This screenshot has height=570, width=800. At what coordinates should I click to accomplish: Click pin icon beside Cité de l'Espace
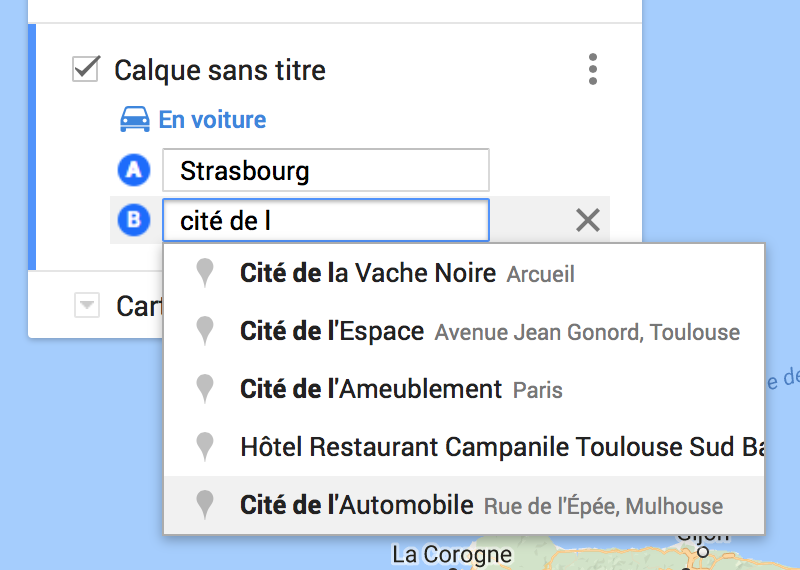coord(205,331)
